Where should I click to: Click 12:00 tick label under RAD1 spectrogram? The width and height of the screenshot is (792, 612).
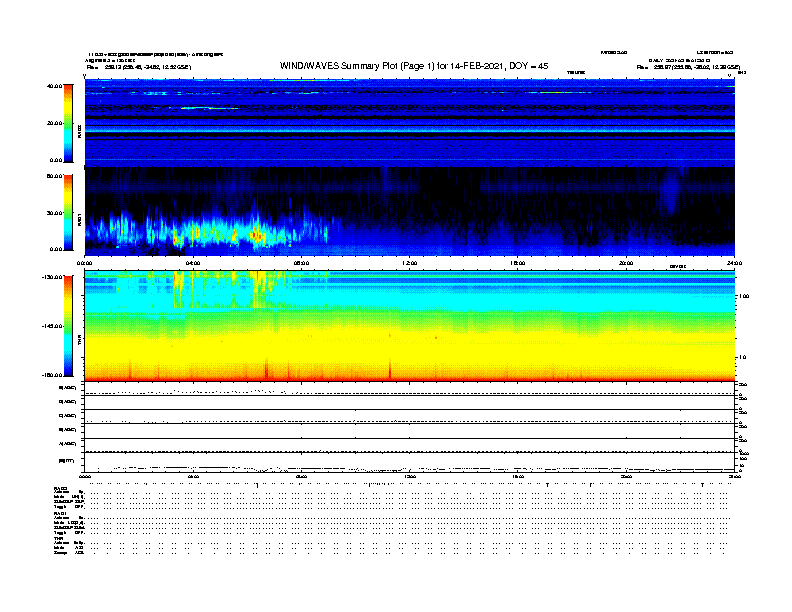point(409,263)
